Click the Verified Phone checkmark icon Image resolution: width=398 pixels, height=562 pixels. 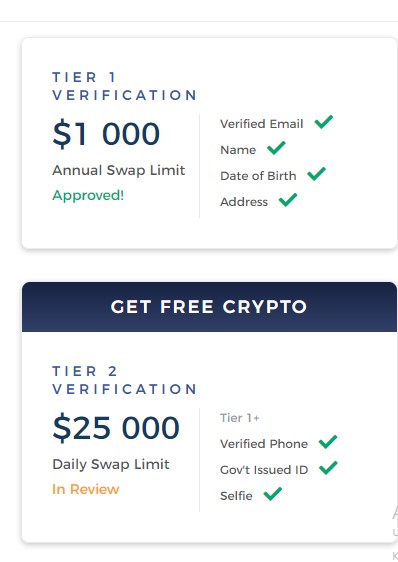click(x=328, y=442)
